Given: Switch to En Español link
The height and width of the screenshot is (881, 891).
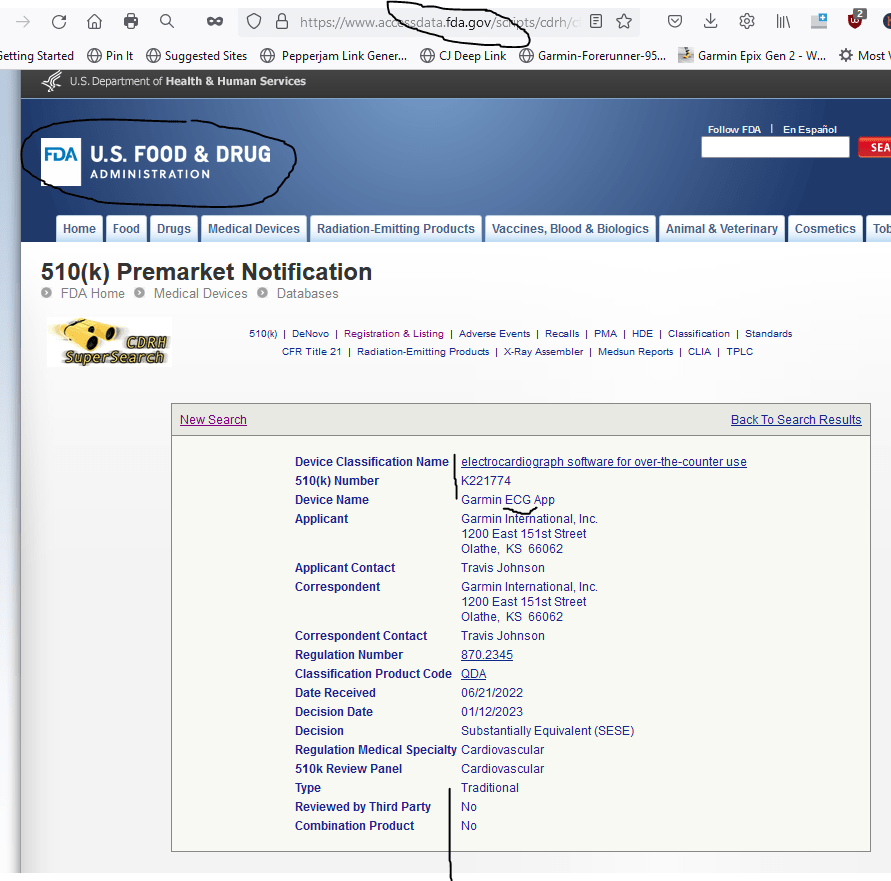Looking at the screenshot, I should click(x=809, y=130).
